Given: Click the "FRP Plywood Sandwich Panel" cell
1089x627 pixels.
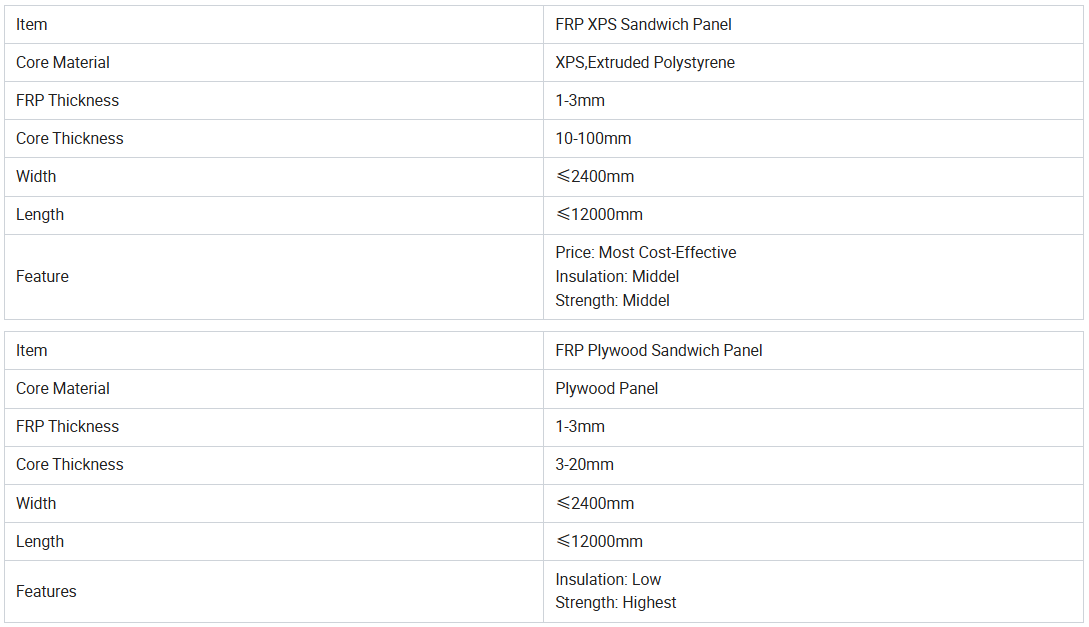Looking at the screenshot, I should click(658, 350).
